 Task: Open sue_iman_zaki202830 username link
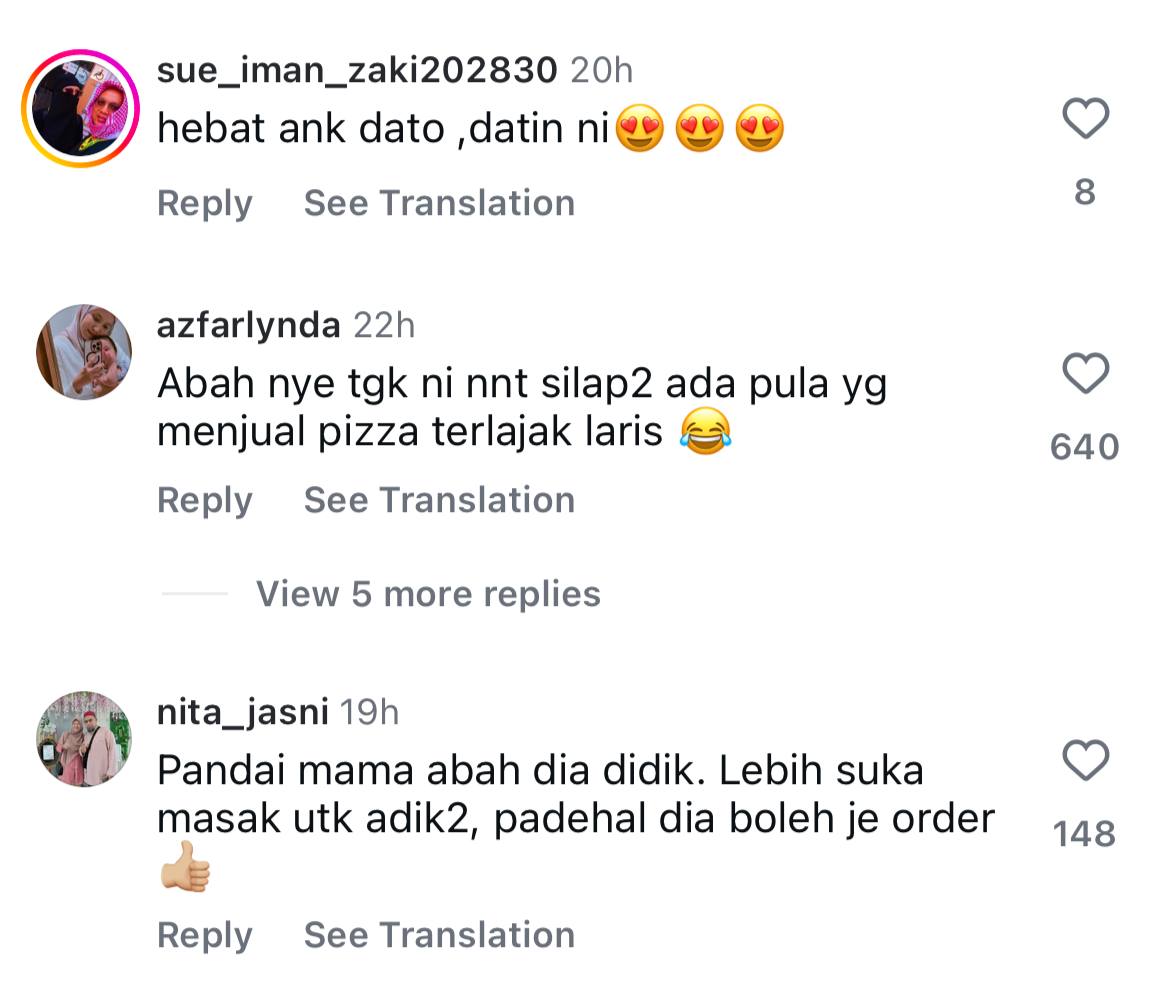pos(356,70)
